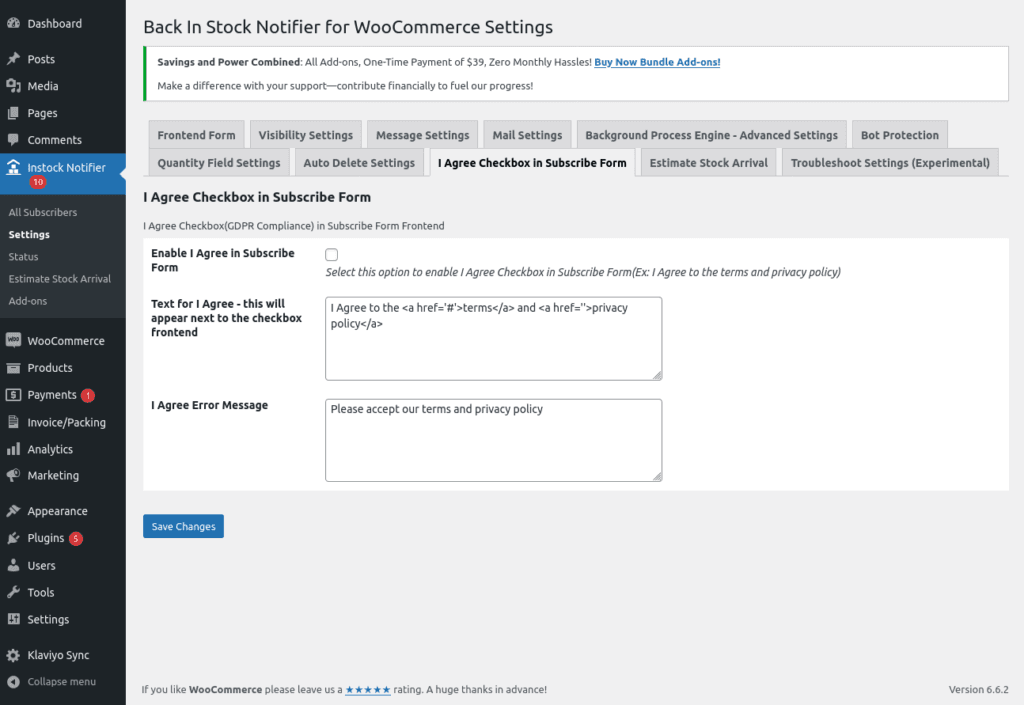Click the I Agree Checkbox in Subscribe Form tab
1024x705 pixels.
point(532,163)
